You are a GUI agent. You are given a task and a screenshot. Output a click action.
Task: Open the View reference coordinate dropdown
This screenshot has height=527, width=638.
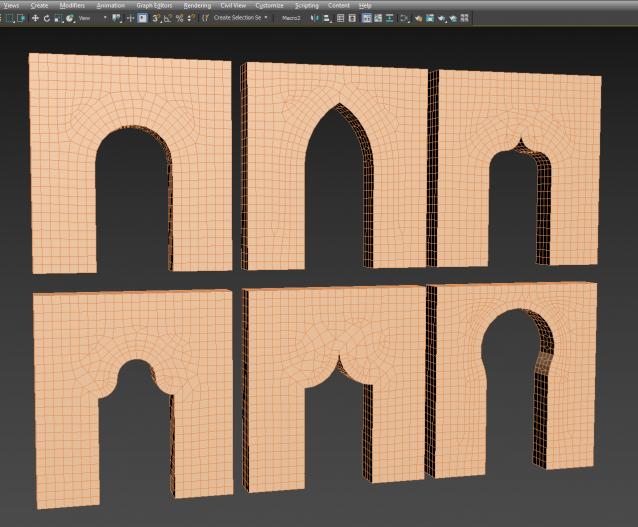click(93, 18)
